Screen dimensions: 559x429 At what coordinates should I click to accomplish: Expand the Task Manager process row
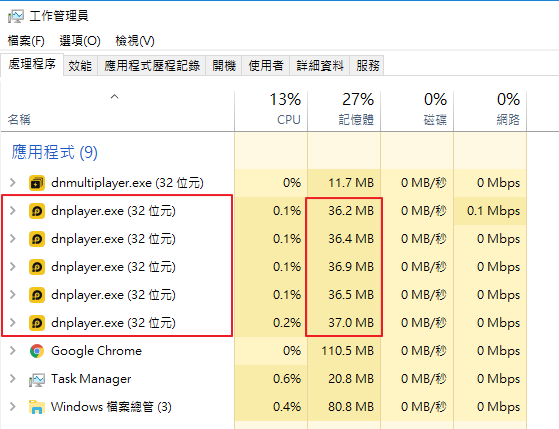13,379
